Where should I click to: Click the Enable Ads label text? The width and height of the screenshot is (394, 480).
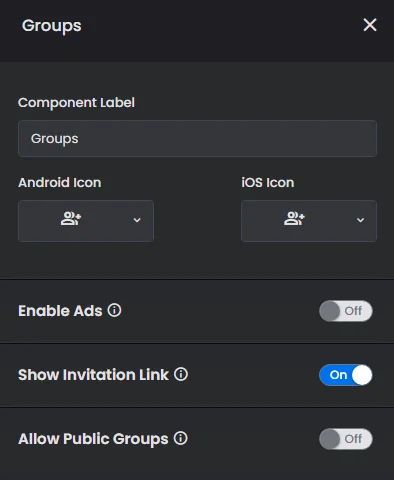point(60,311)
